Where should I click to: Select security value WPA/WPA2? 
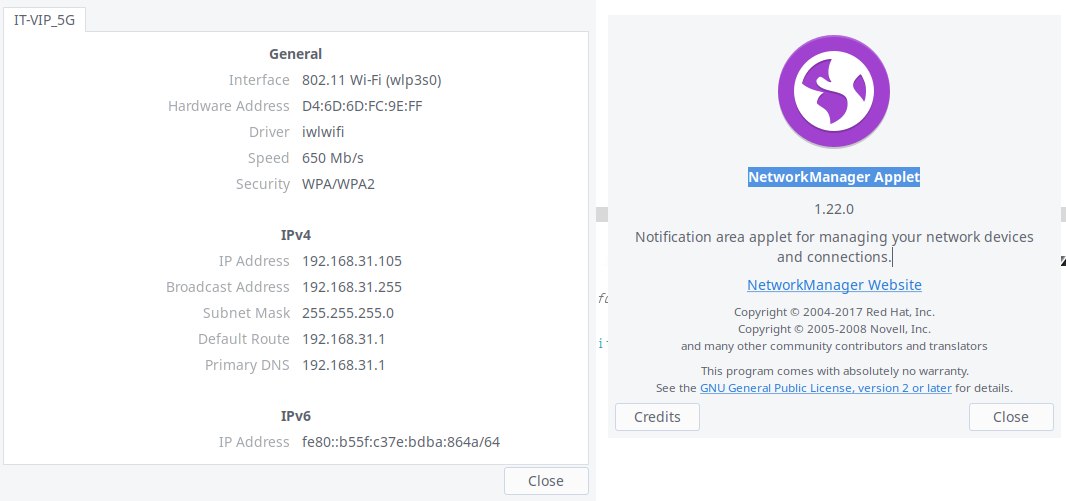339,184
